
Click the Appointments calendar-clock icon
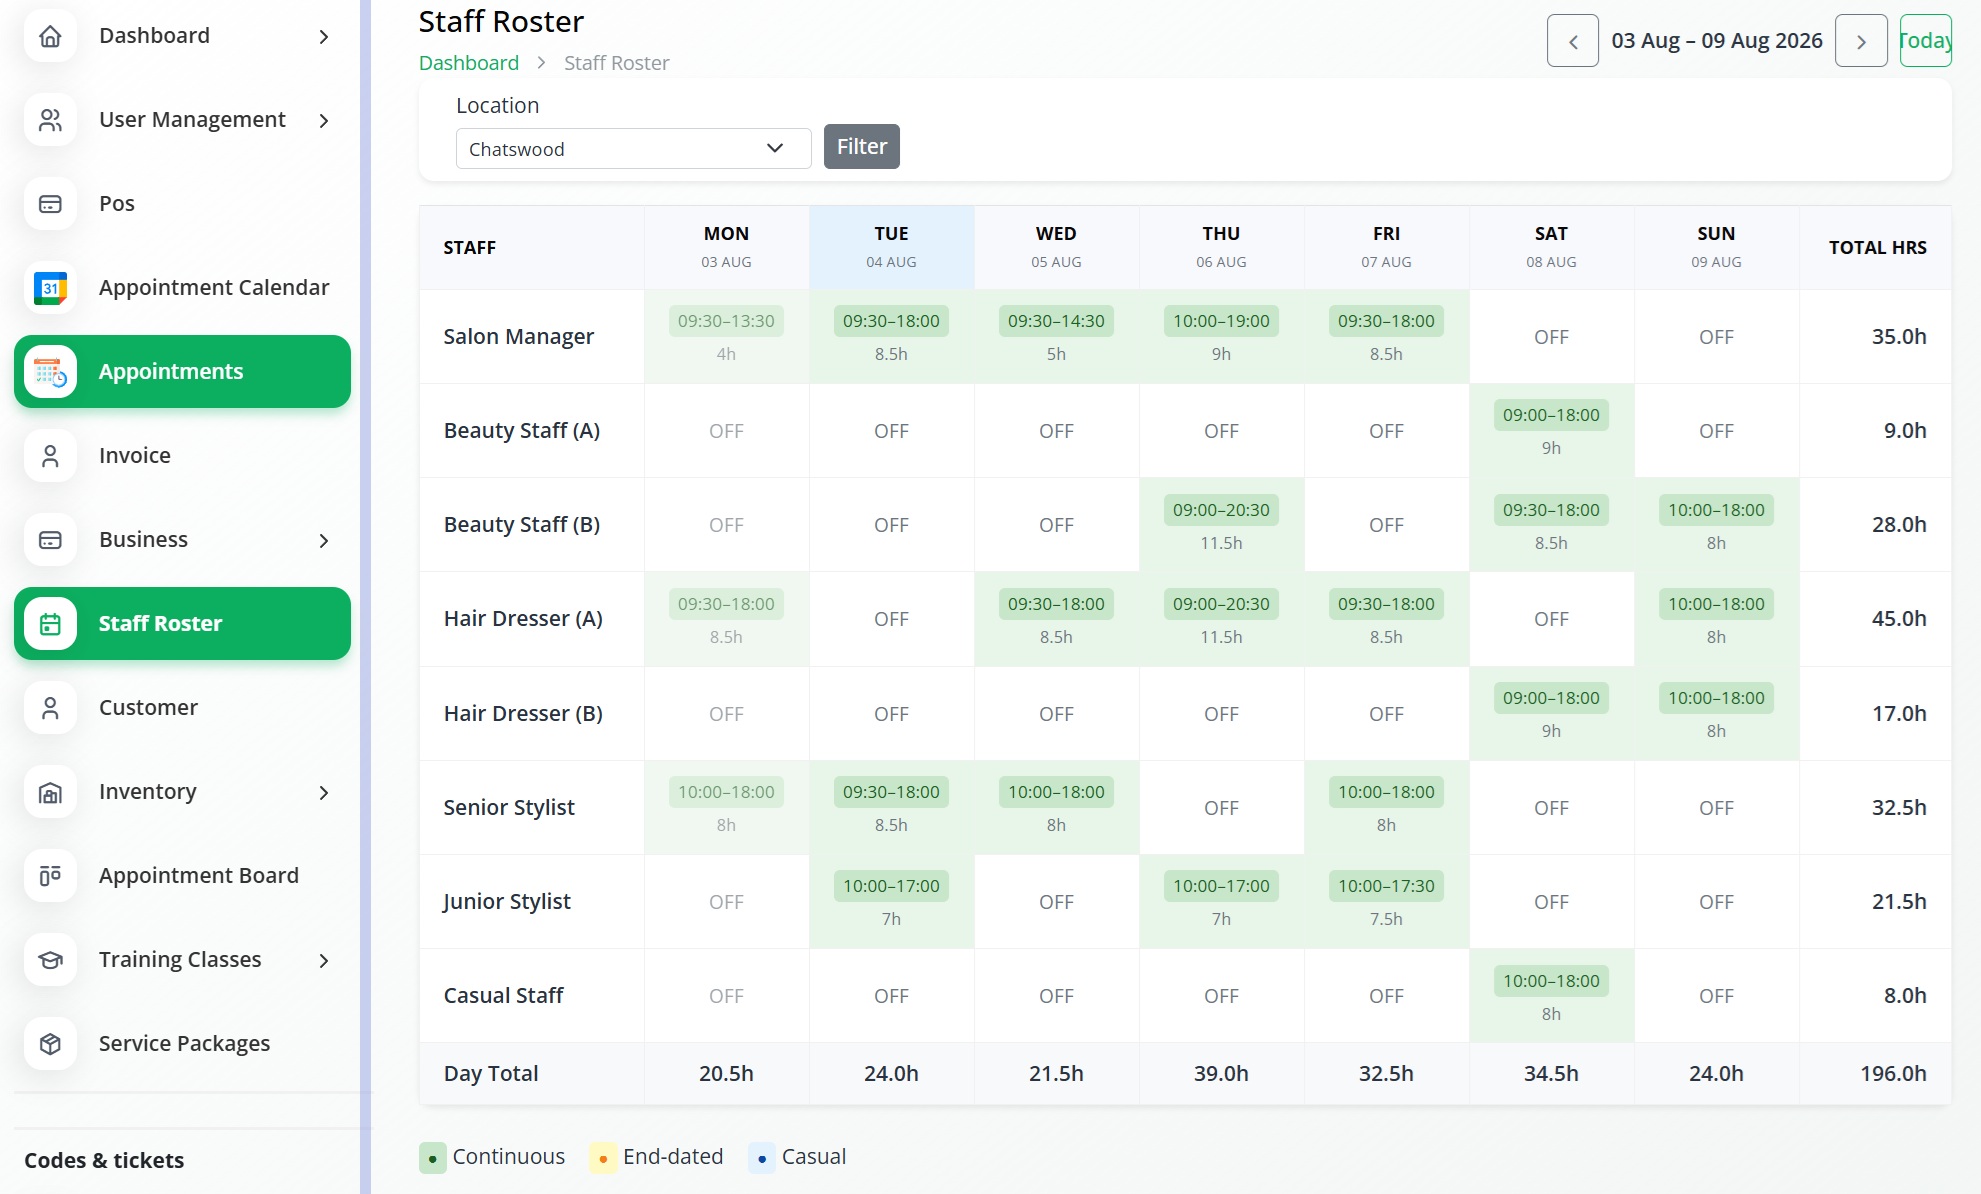click(x=50, y=372)
